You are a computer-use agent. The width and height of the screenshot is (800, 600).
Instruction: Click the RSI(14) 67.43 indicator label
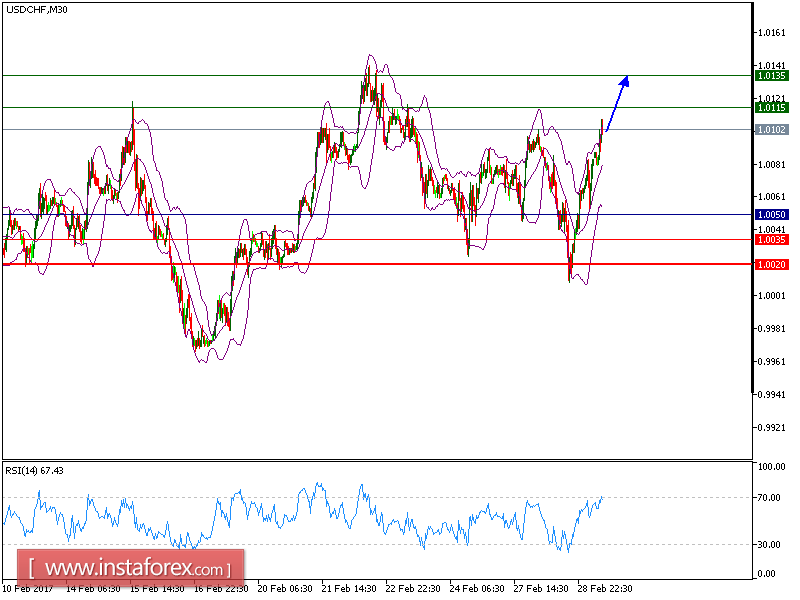tap(35, 468)
